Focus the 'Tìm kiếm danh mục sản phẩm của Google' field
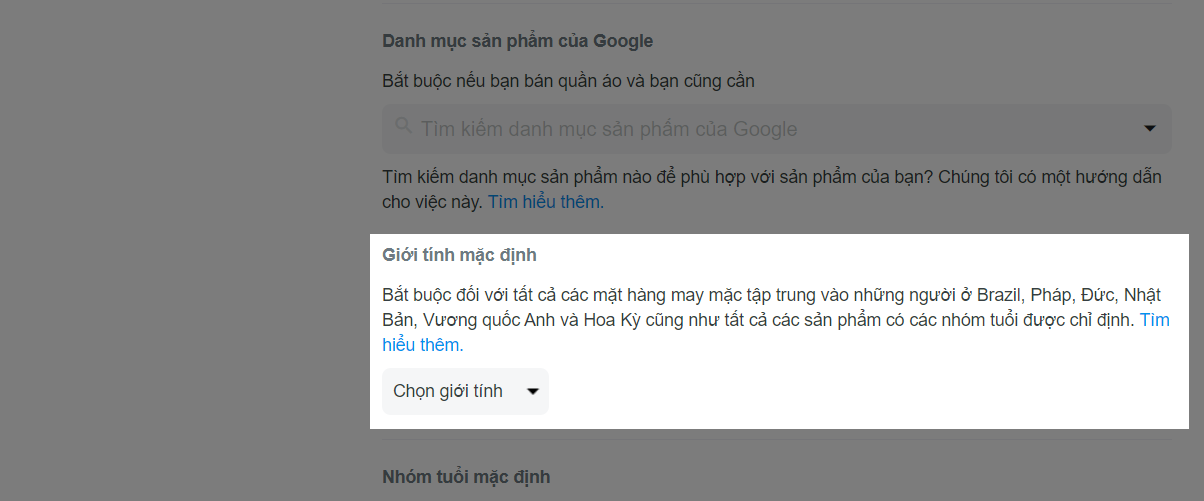Screen dimensions: 1204x501 coord(777,128)
